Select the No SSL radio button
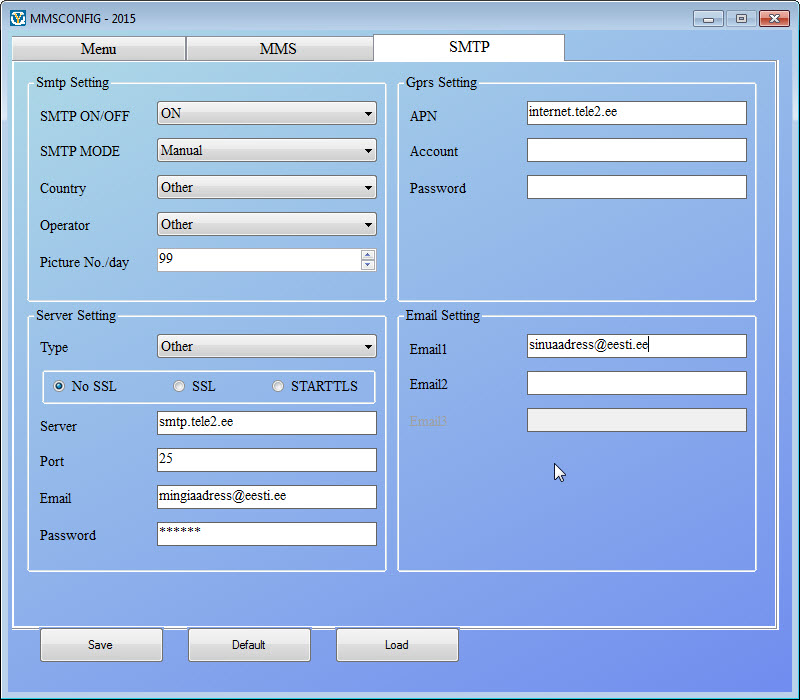 (x=59, y=386)
